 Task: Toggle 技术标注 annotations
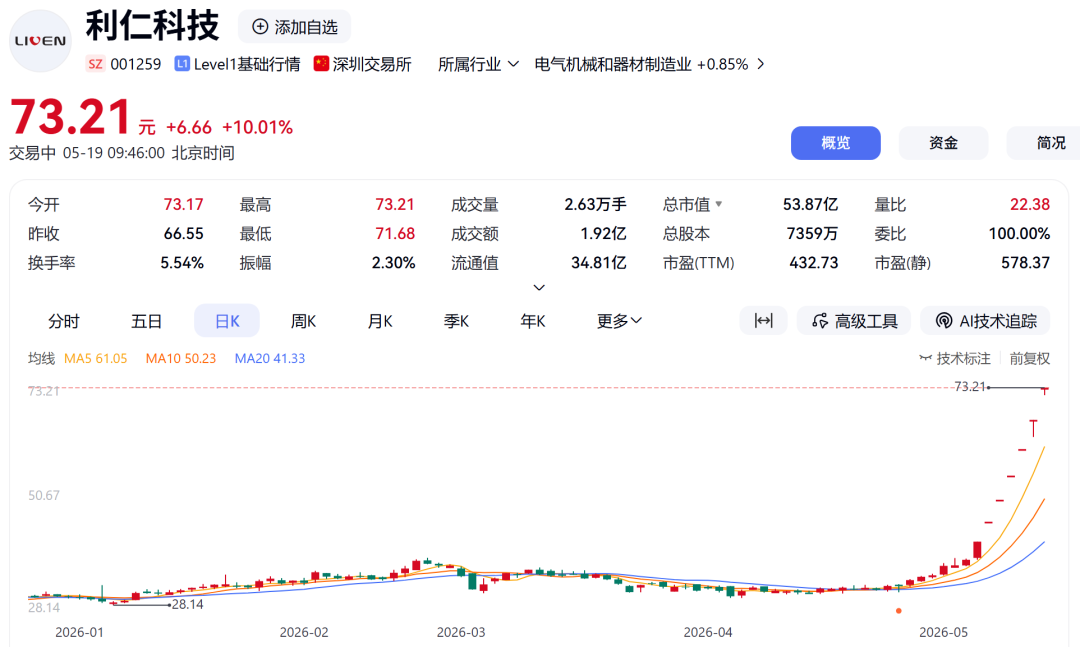tap(955, 358)
